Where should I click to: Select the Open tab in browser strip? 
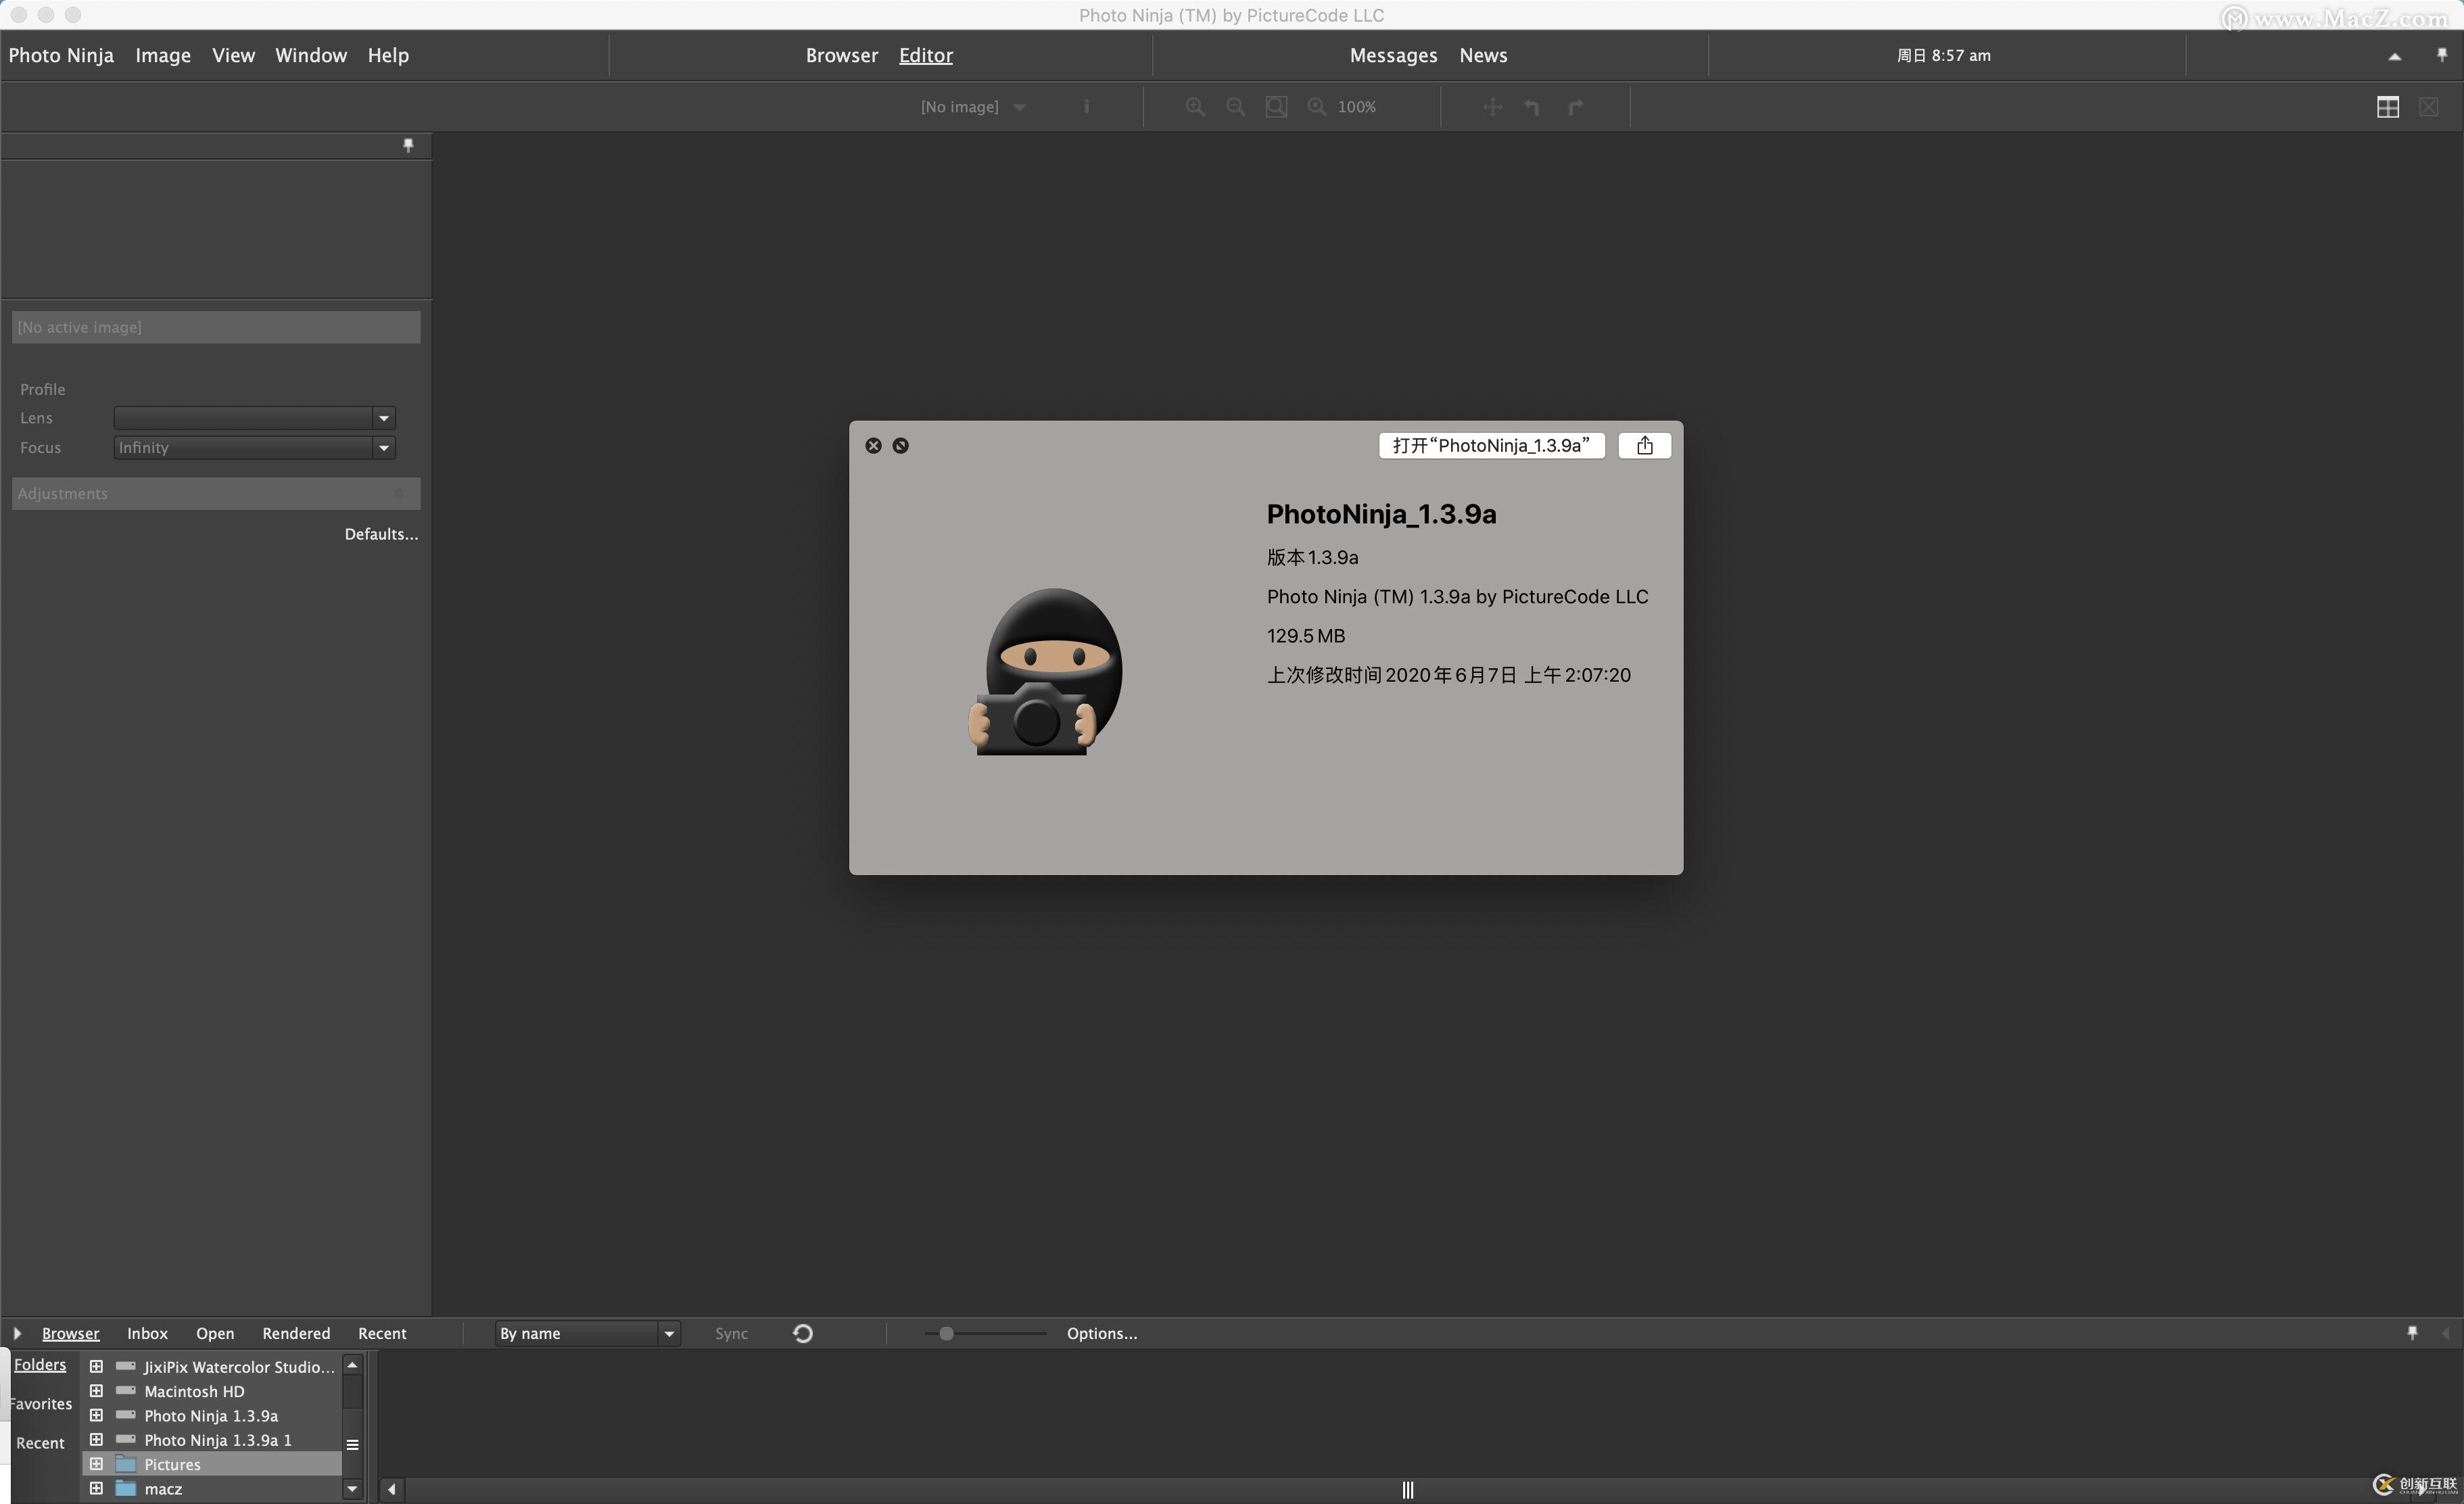[x=215, y=1333]
